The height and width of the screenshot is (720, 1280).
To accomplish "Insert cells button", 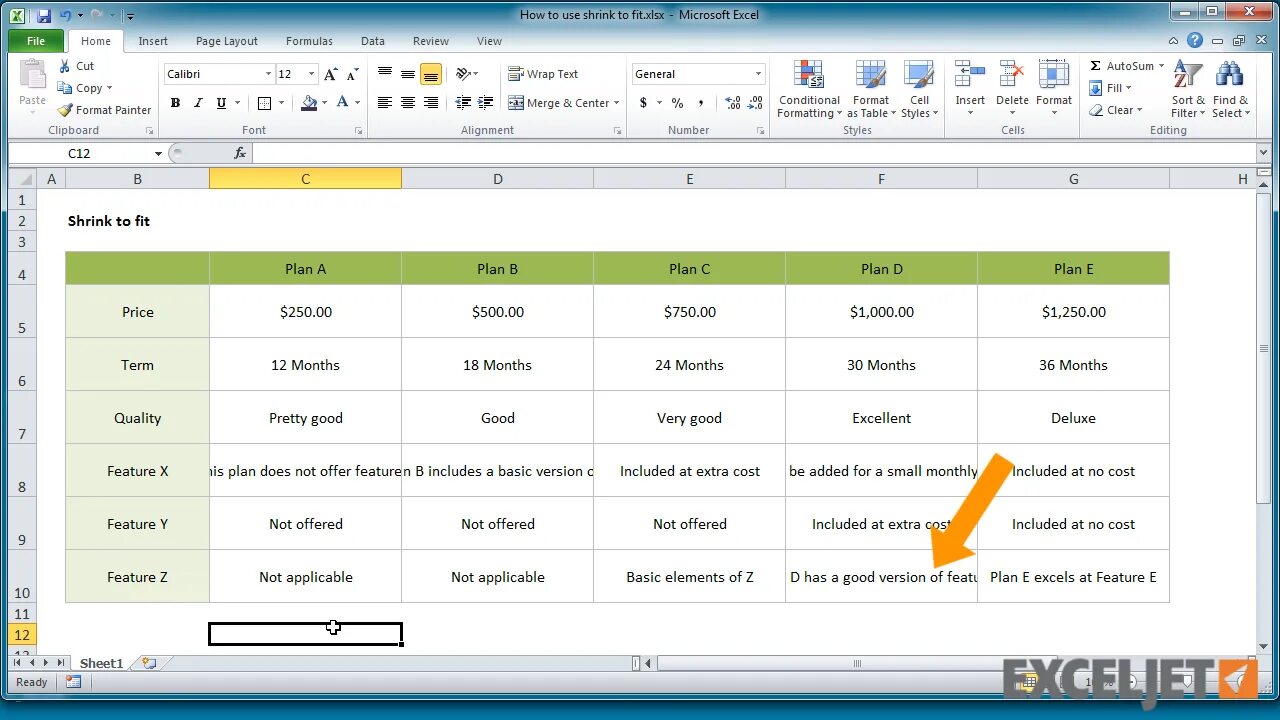I will pyautogui.click(x=970, y=89).
